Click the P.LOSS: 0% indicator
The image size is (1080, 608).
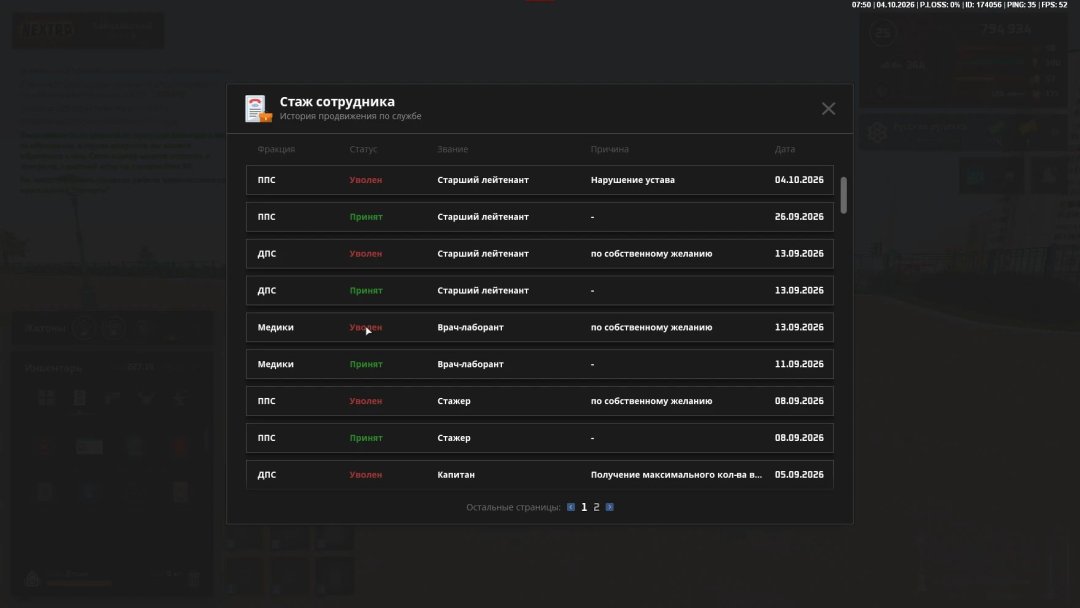click(939, 5)
